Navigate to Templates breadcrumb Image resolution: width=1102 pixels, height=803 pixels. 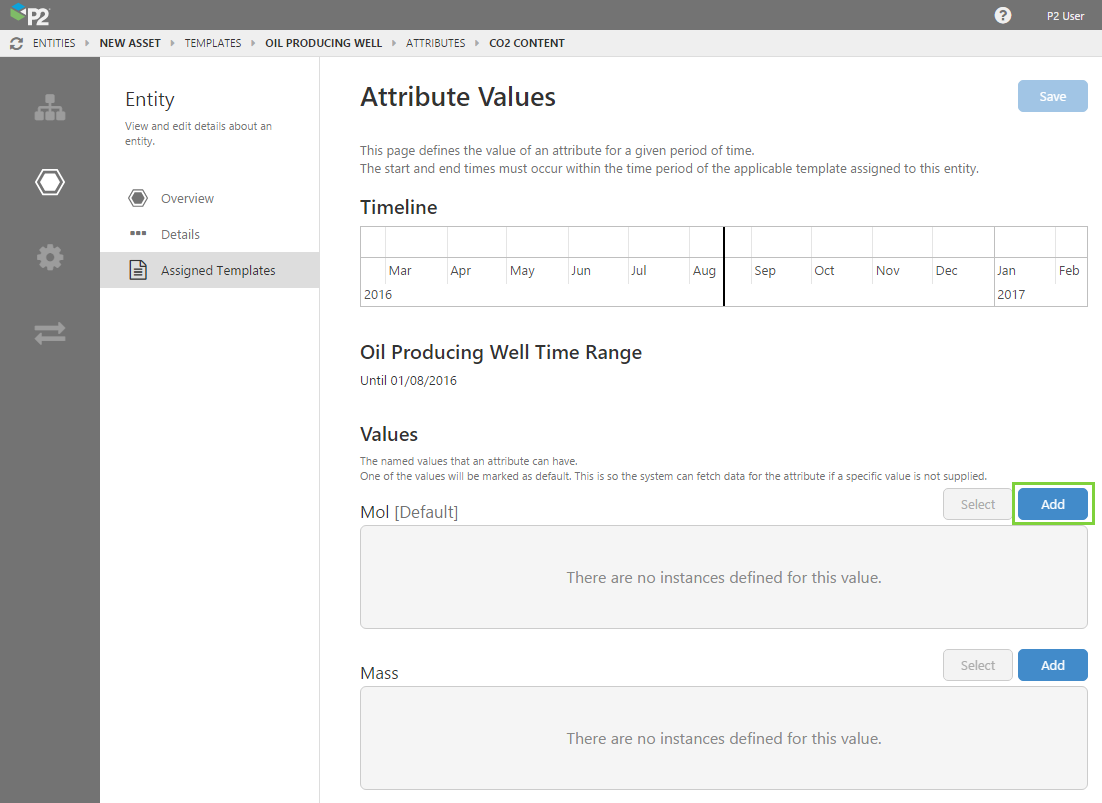pos(213,44)
